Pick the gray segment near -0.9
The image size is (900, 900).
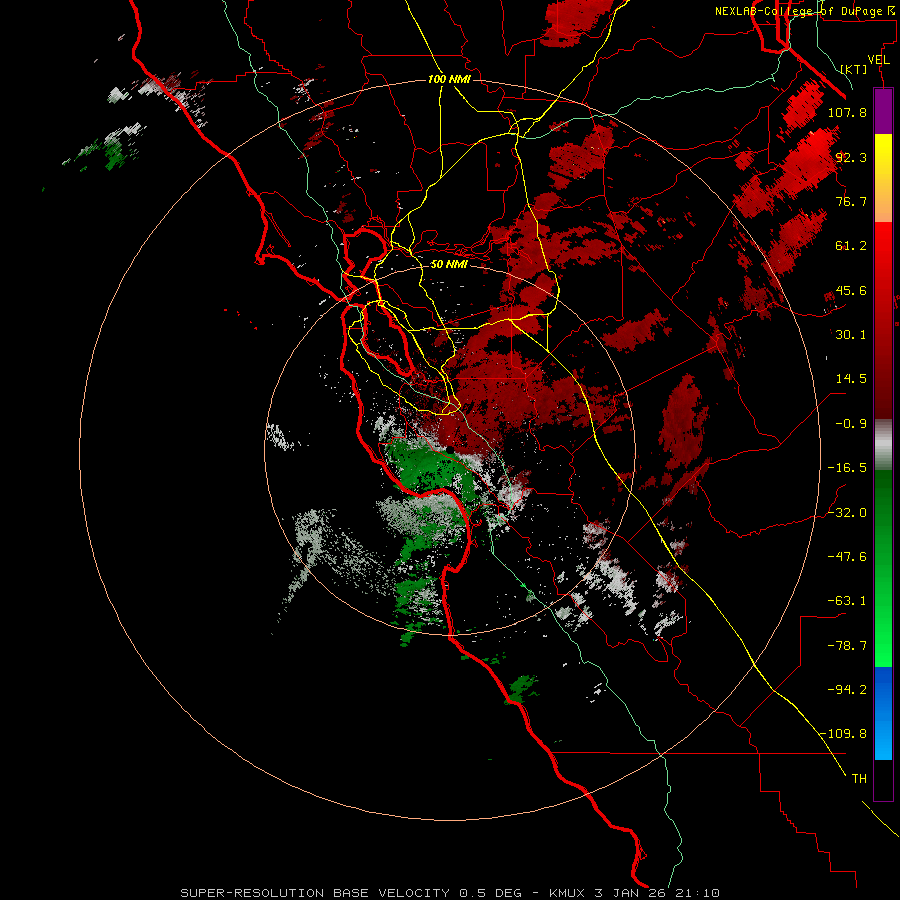click(x=883, y=444)
